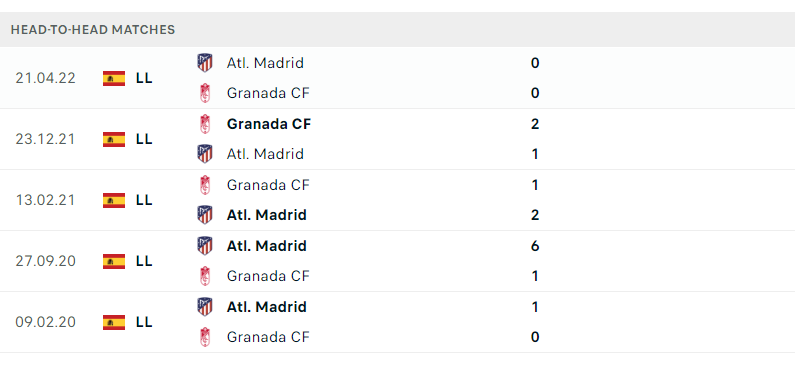Open Granada CF team in 23.12.21 match
Viewport: 795px width, 367px height.
(269, 124)
